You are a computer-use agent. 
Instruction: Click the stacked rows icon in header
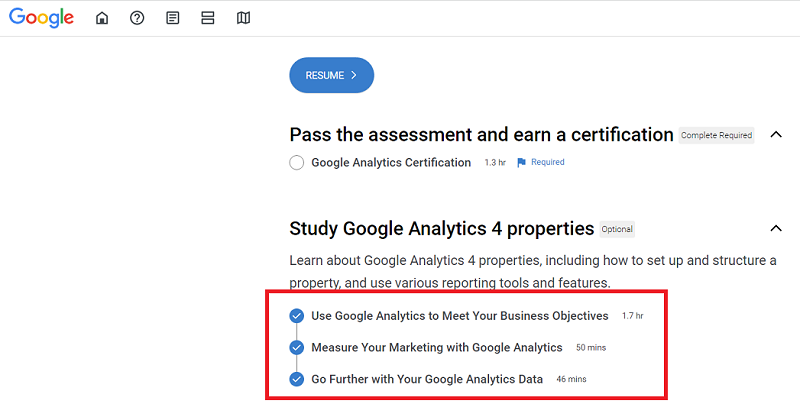[208, 18]
